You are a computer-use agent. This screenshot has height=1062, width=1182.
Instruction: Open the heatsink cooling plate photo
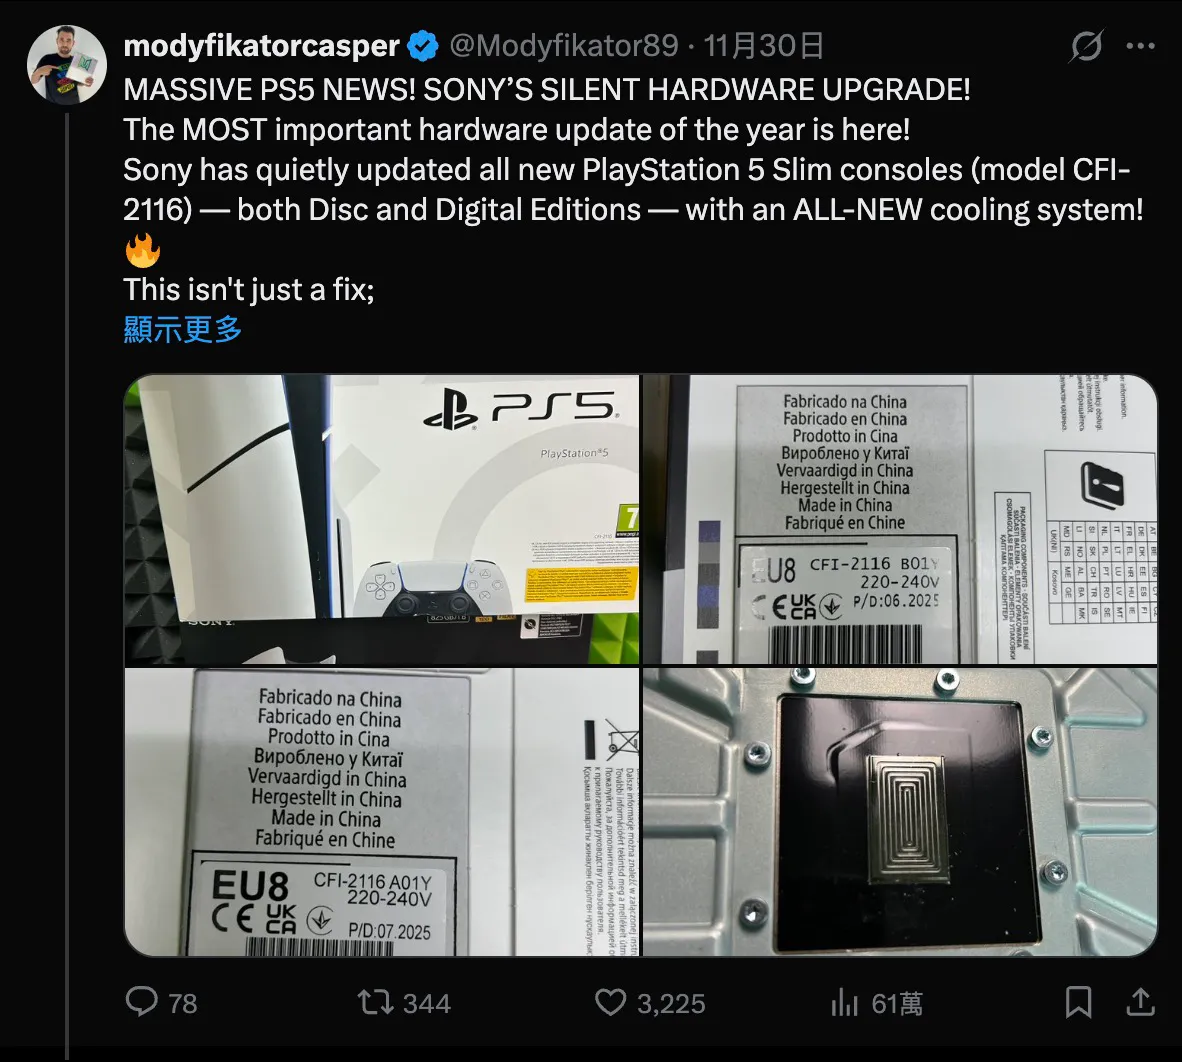[x=900, y=812]
